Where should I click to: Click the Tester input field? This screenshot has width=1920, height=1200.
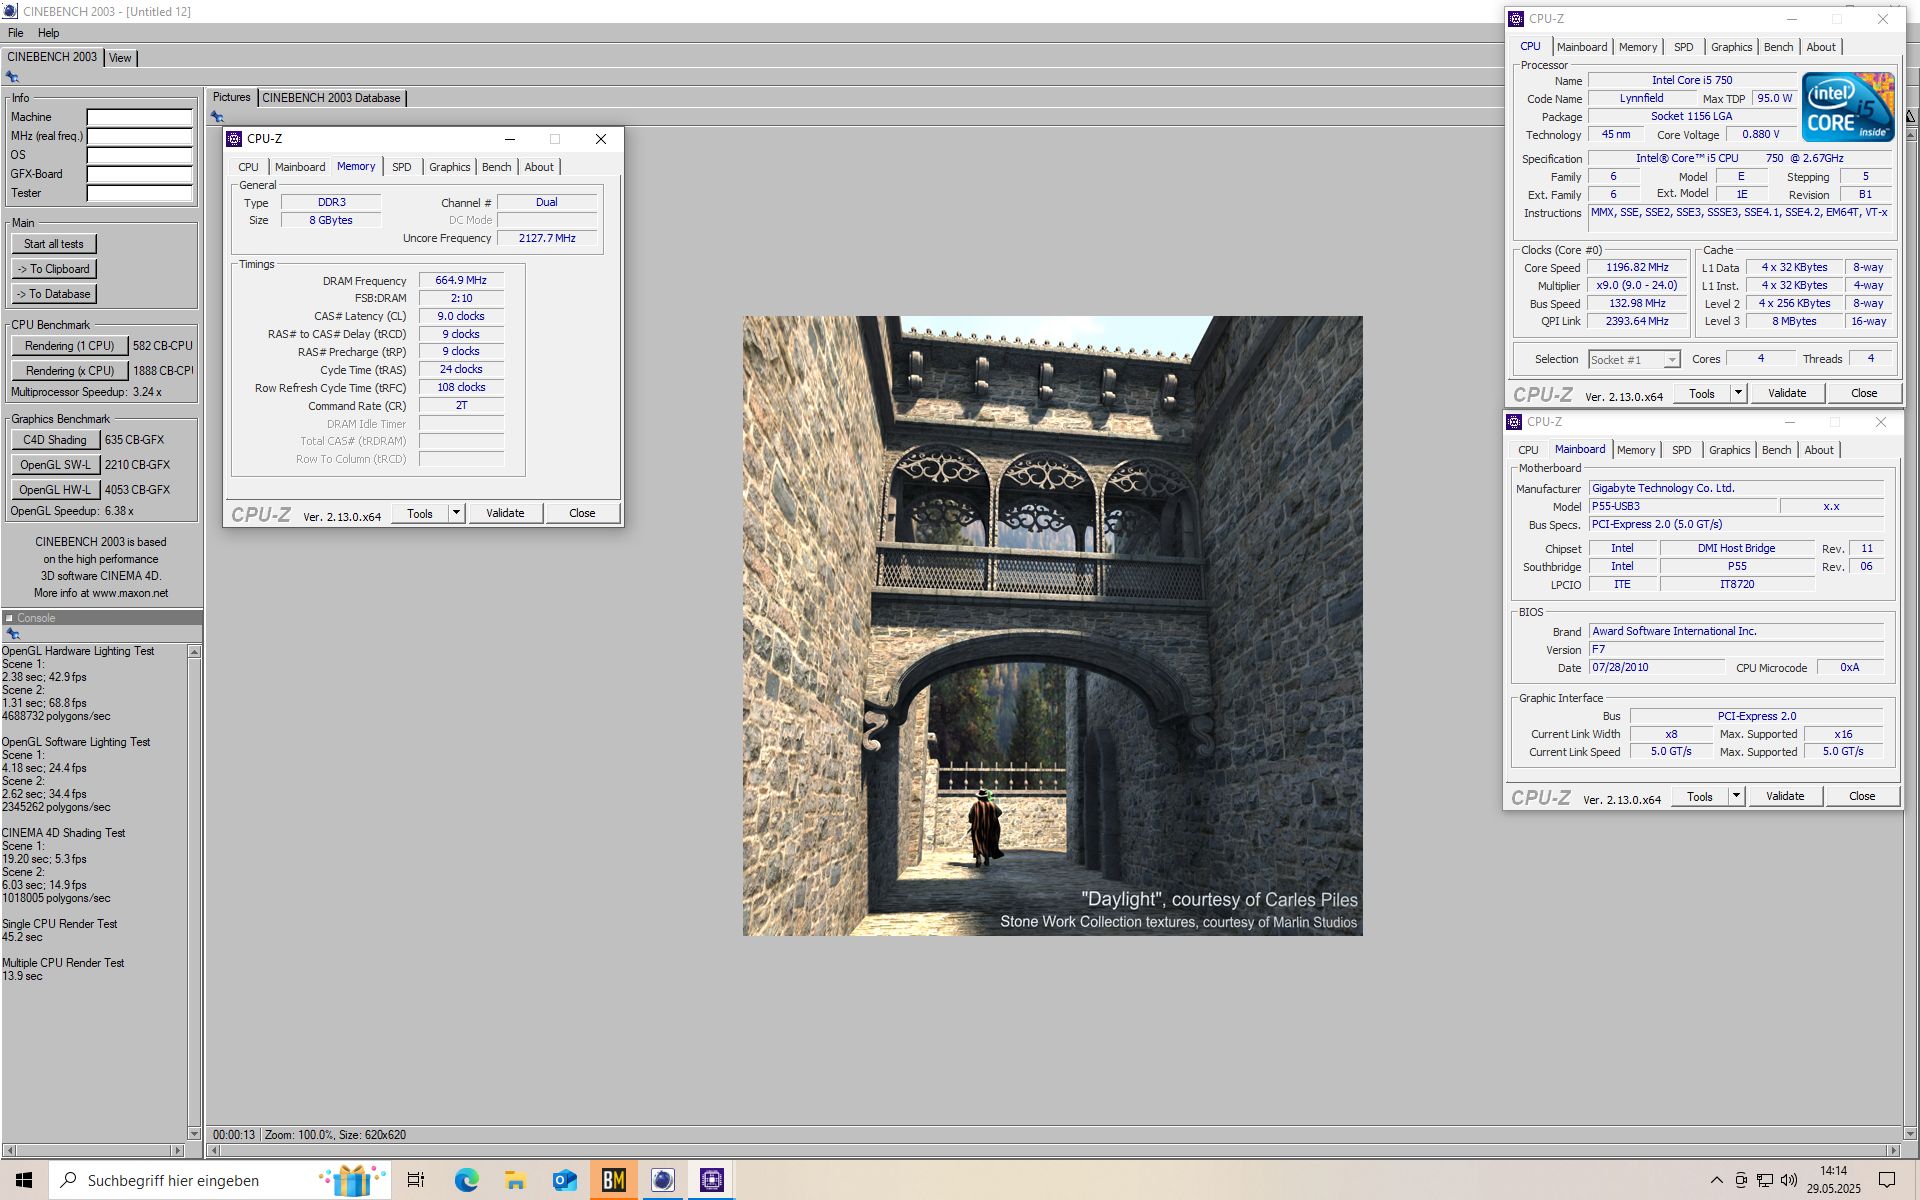139,193
